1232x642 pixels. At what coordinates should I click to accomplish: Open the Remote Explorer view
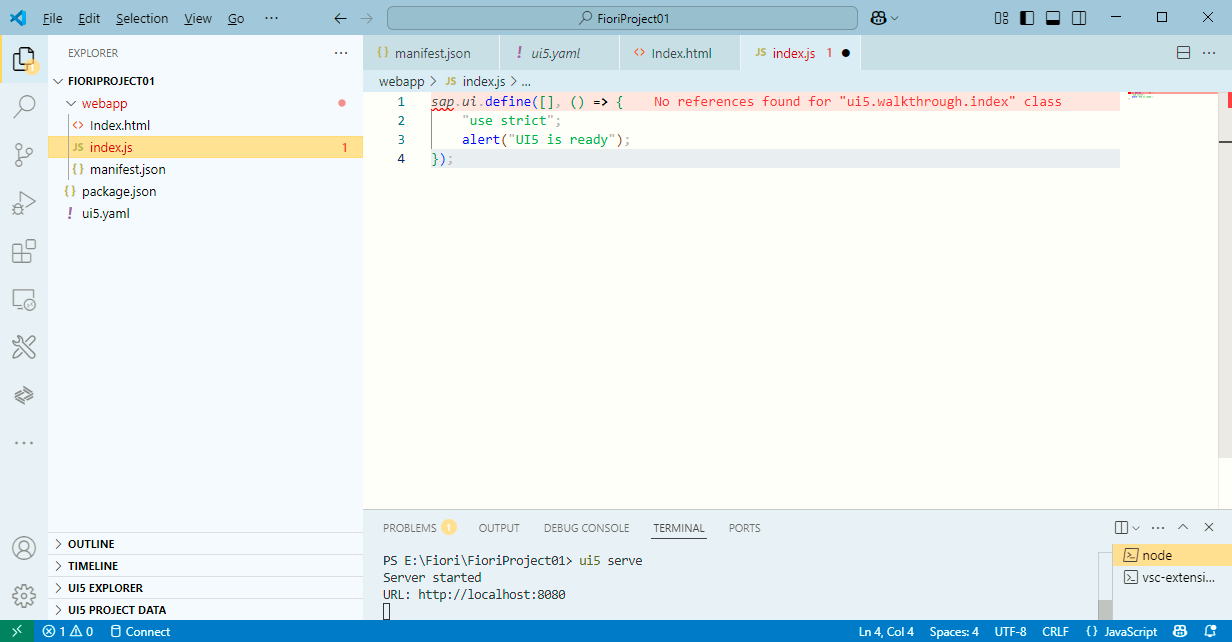[24, 299]
